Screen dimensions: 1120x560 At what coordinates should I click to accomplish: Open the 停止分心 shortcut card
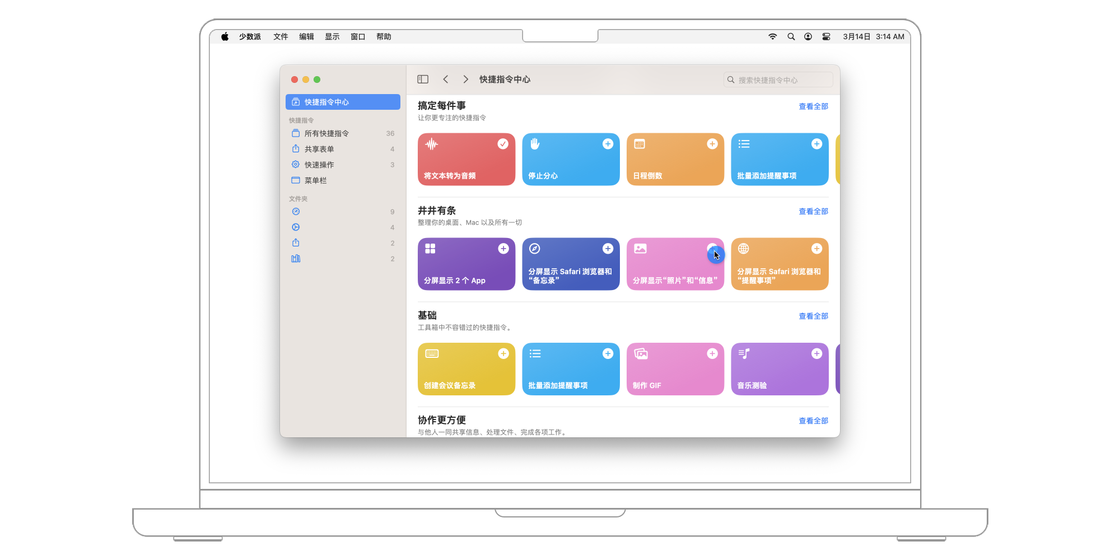click(x=571, y=159)
